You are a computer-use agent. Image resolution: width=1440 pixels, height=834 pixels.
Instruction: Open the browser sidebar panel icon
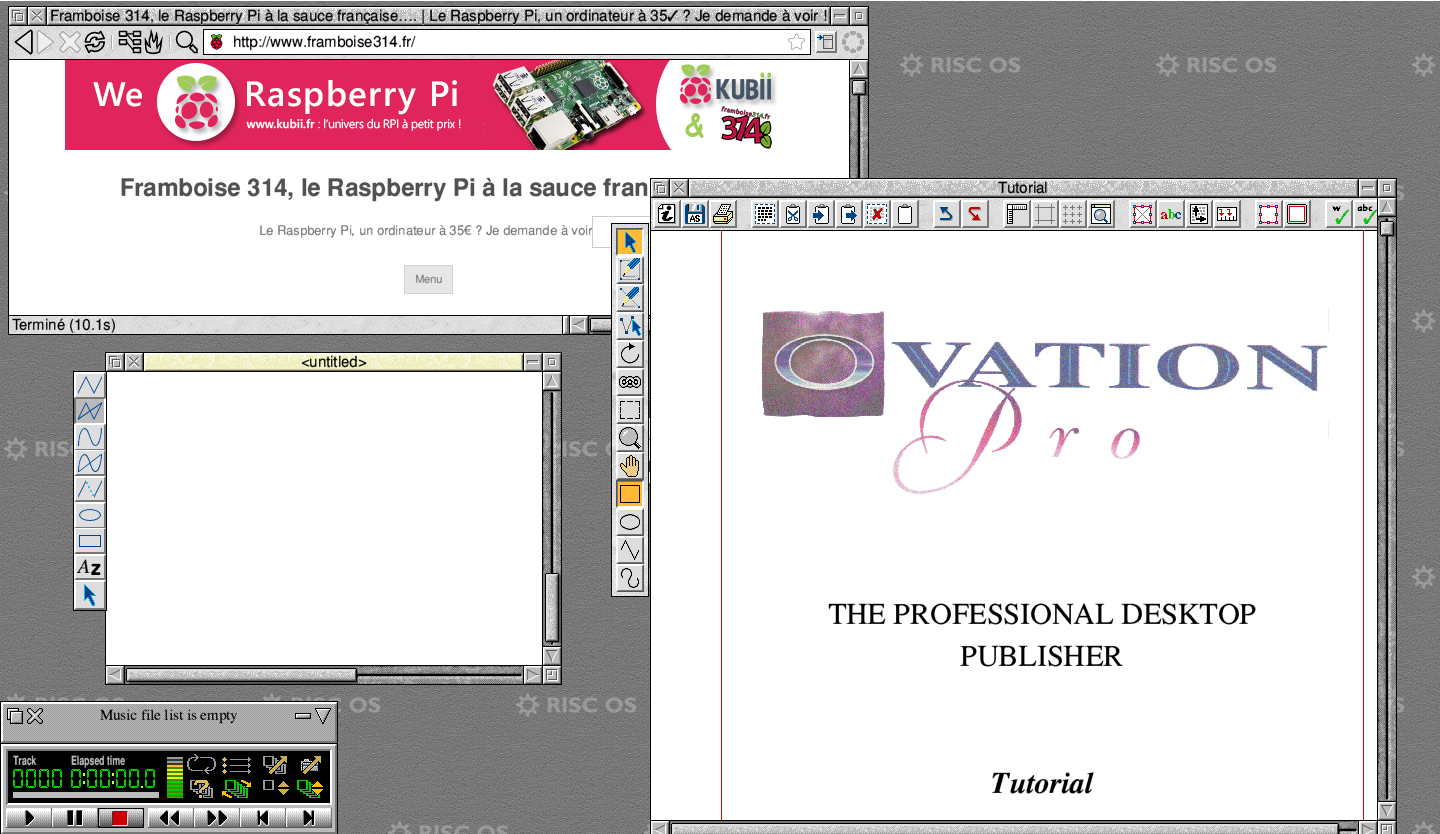coord(826,42)
